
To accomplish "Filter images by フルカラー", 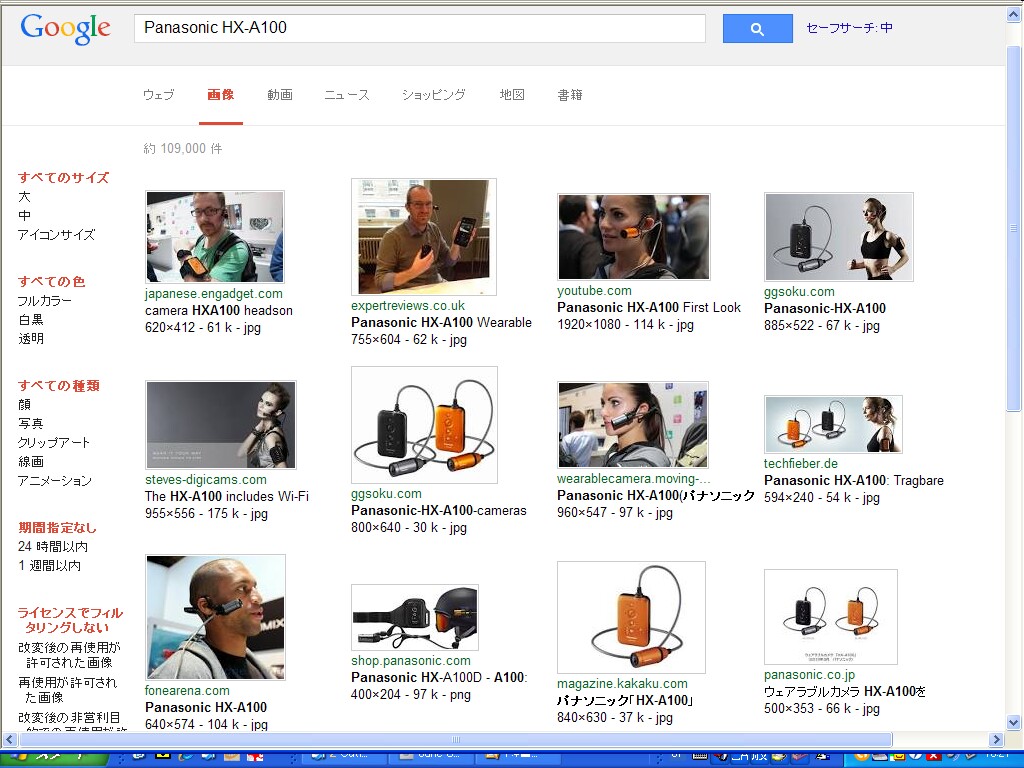I will (x=44, y=300).
